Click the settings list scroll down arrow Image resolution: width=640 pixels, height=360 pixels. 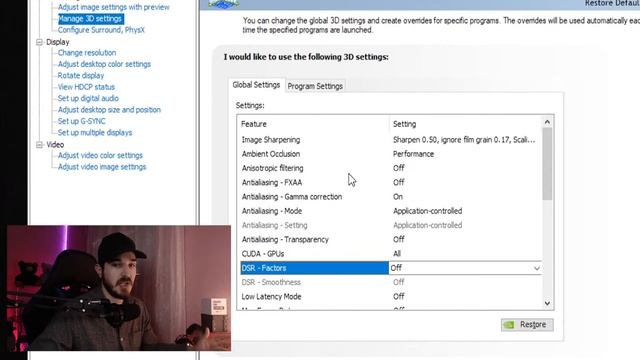[547, 303]
